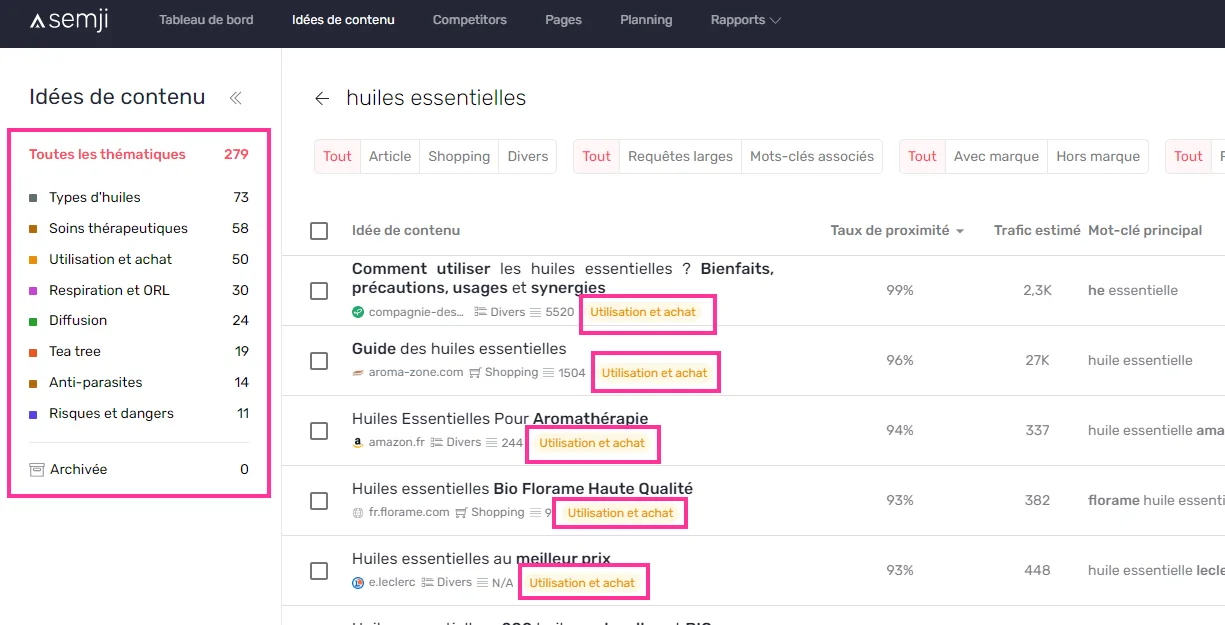Image resolution: width=1225 pixels, height=625 pixels.
Task: Click the aroma-zone.com favicon
Action: click(x=358, y=372)
